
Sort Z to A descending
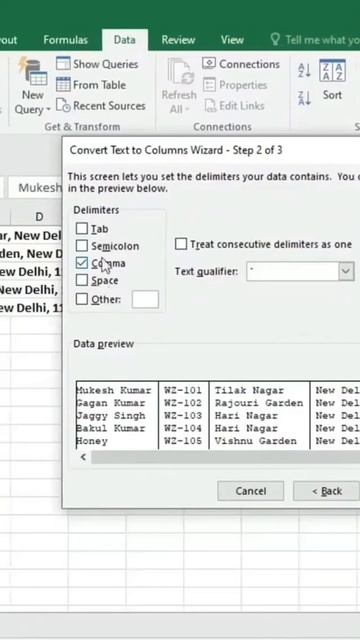(x=304, y=98)
